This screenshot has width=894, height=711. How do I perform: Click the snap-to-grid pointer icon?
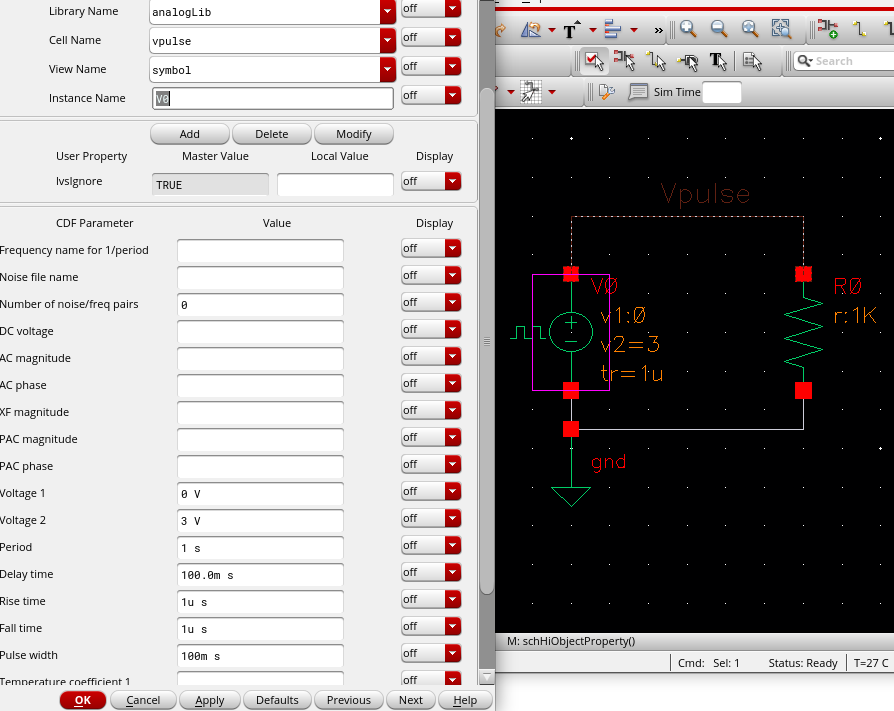click(x=531, y=92)
